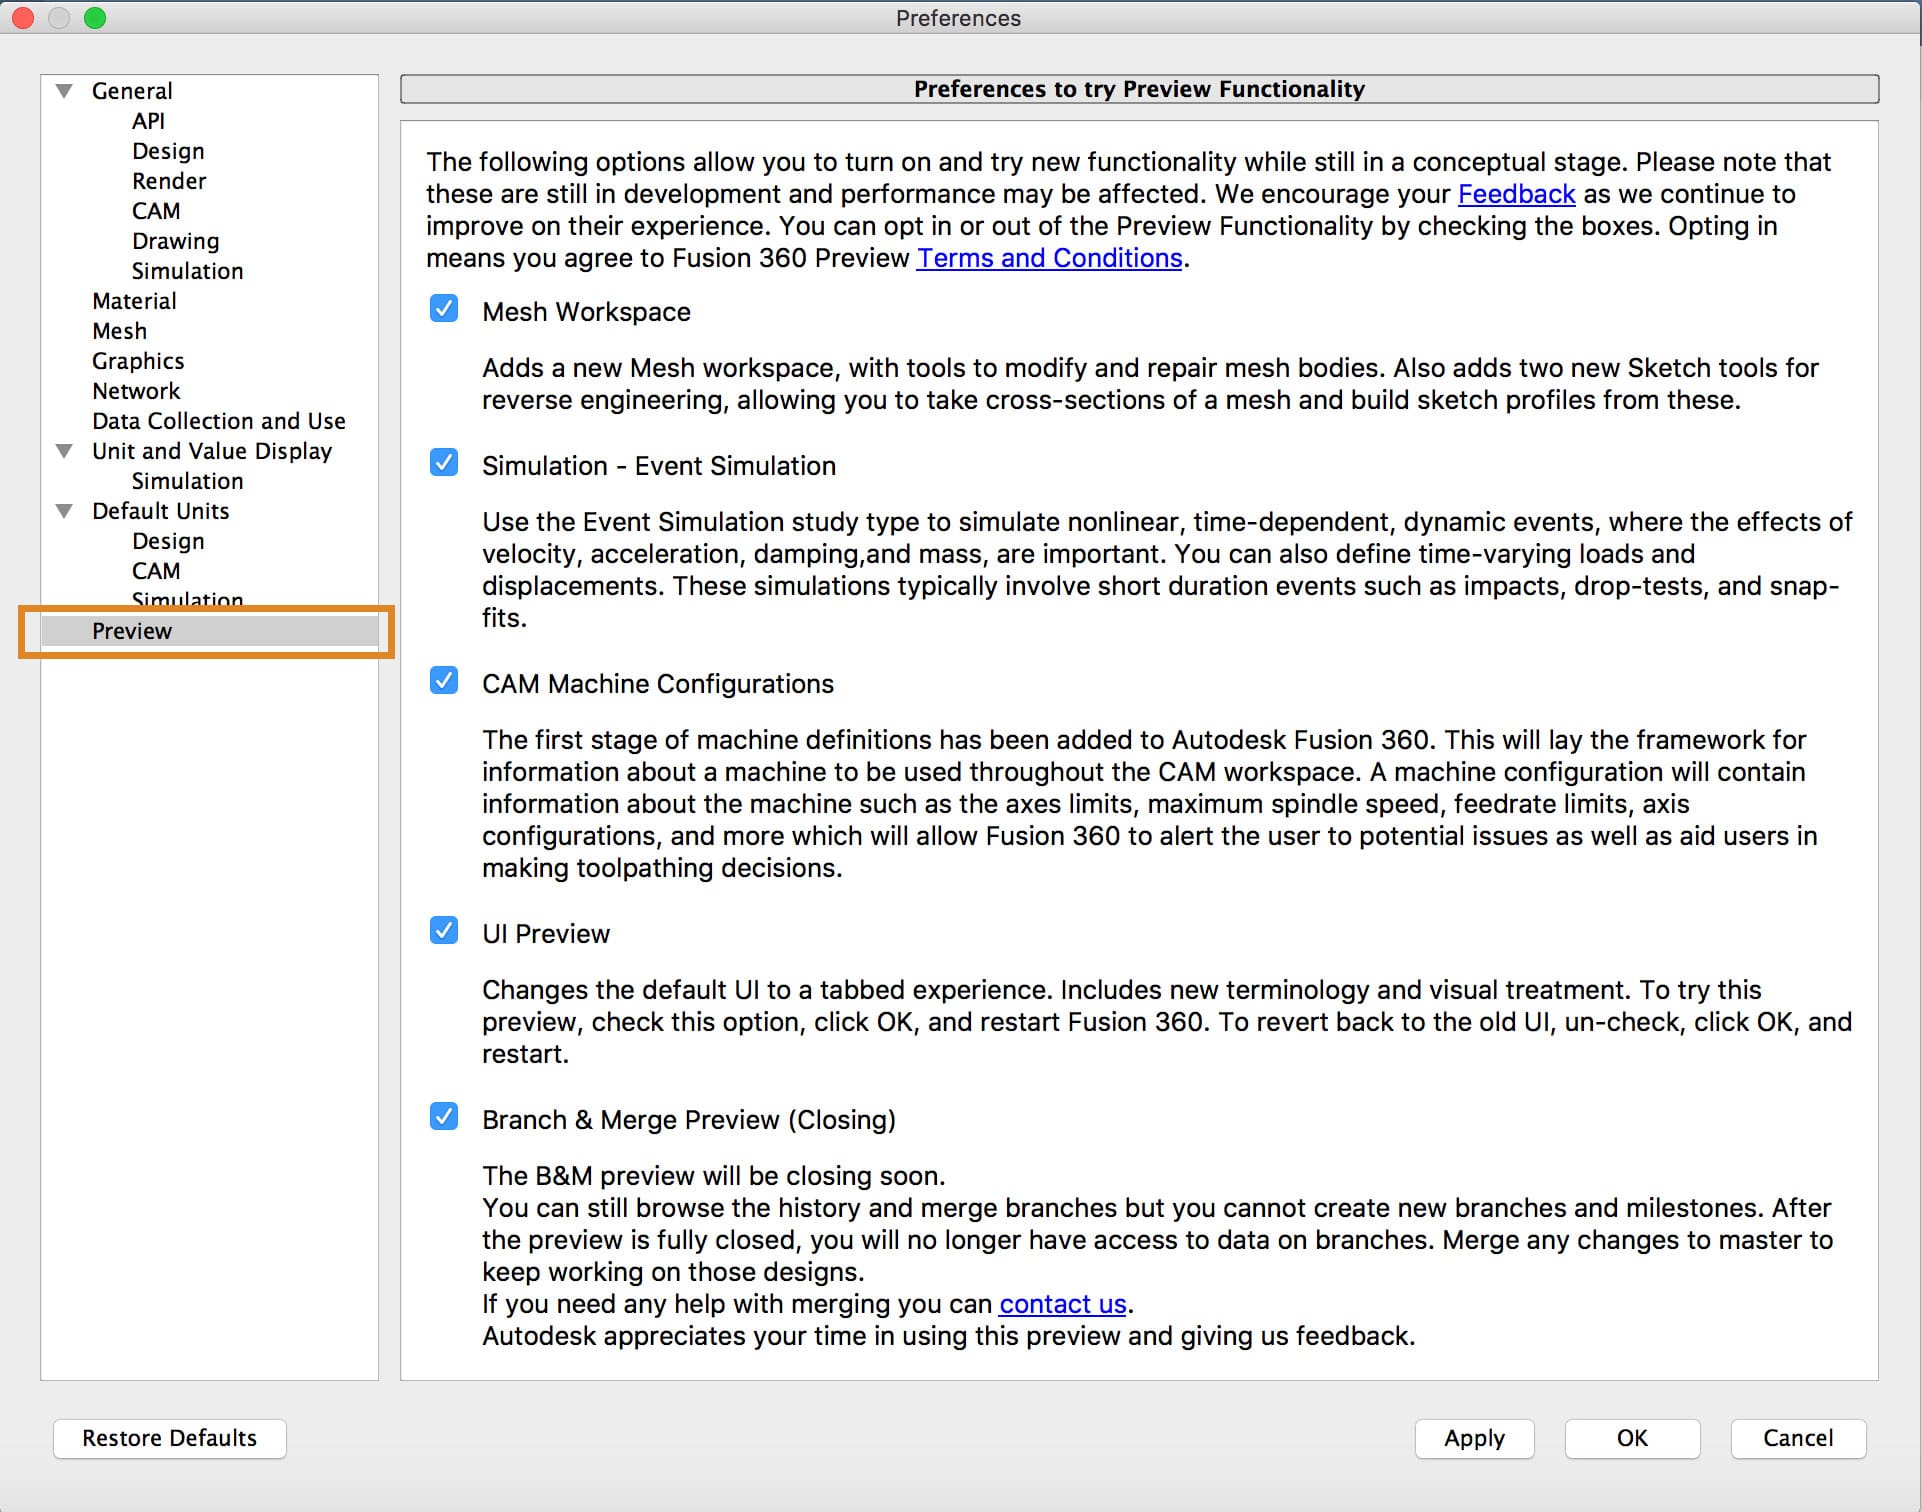1922x1512 pixels.
Task: Disable CAM Machine Configurations checkbox
Action: click(x=444, y=680)
